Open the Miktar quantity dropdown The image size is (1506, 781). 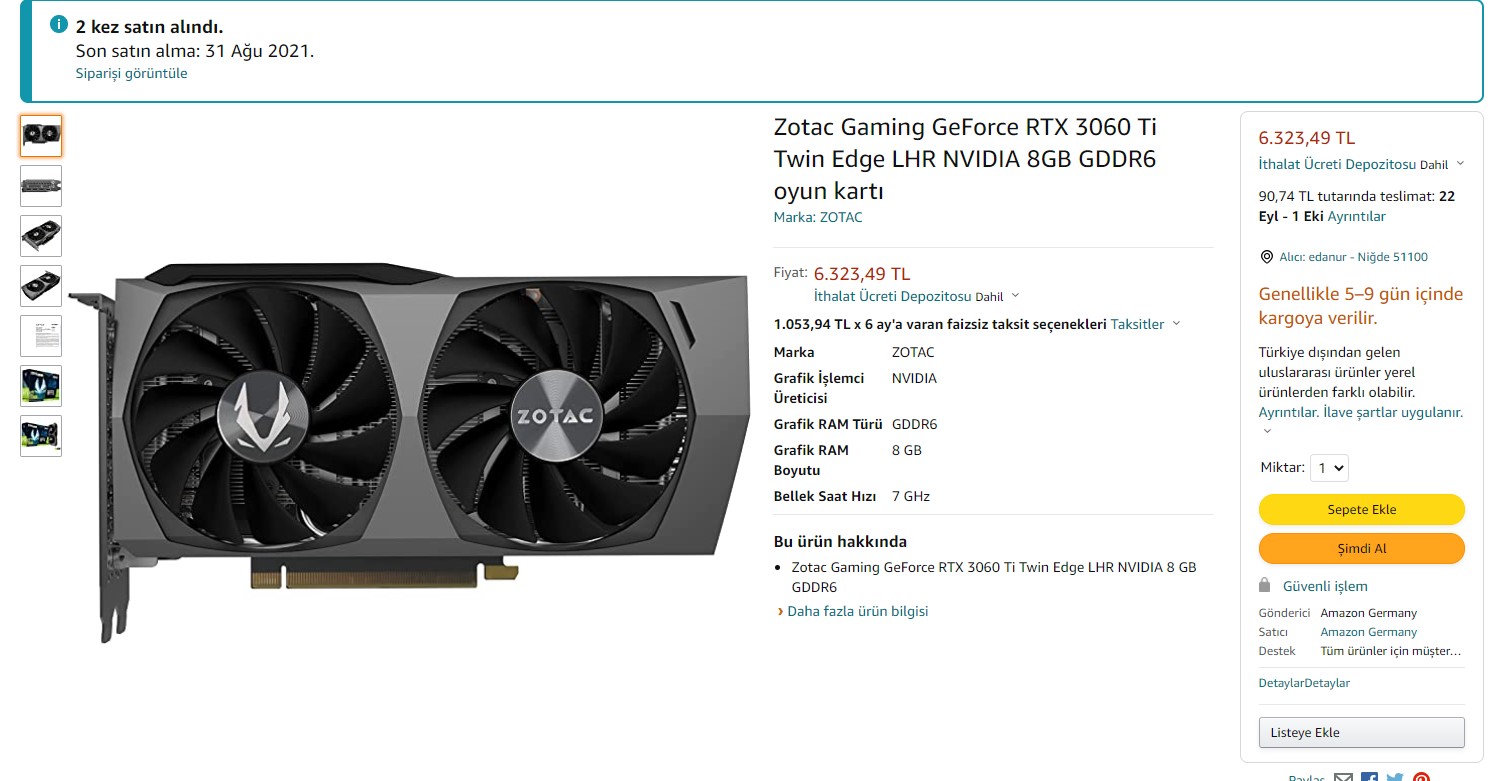coord(1329,467)
